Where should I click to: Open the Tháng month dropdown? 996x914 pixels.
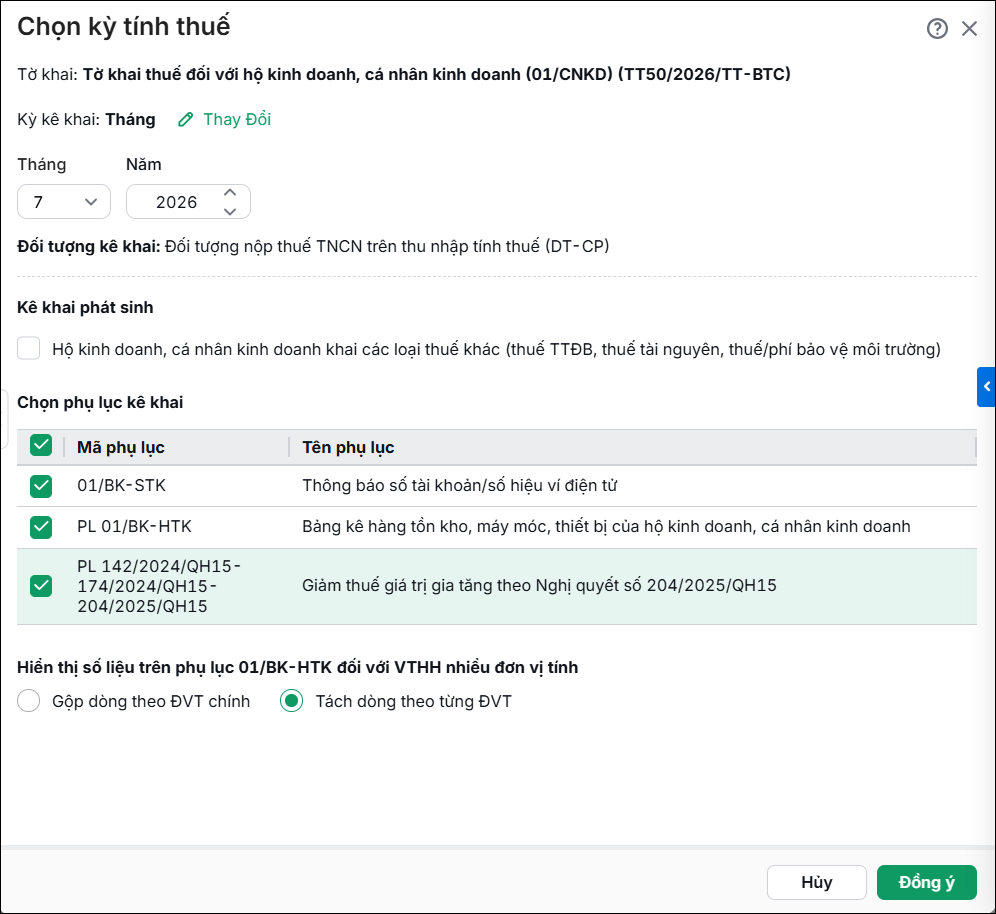(x=64, y=202)
